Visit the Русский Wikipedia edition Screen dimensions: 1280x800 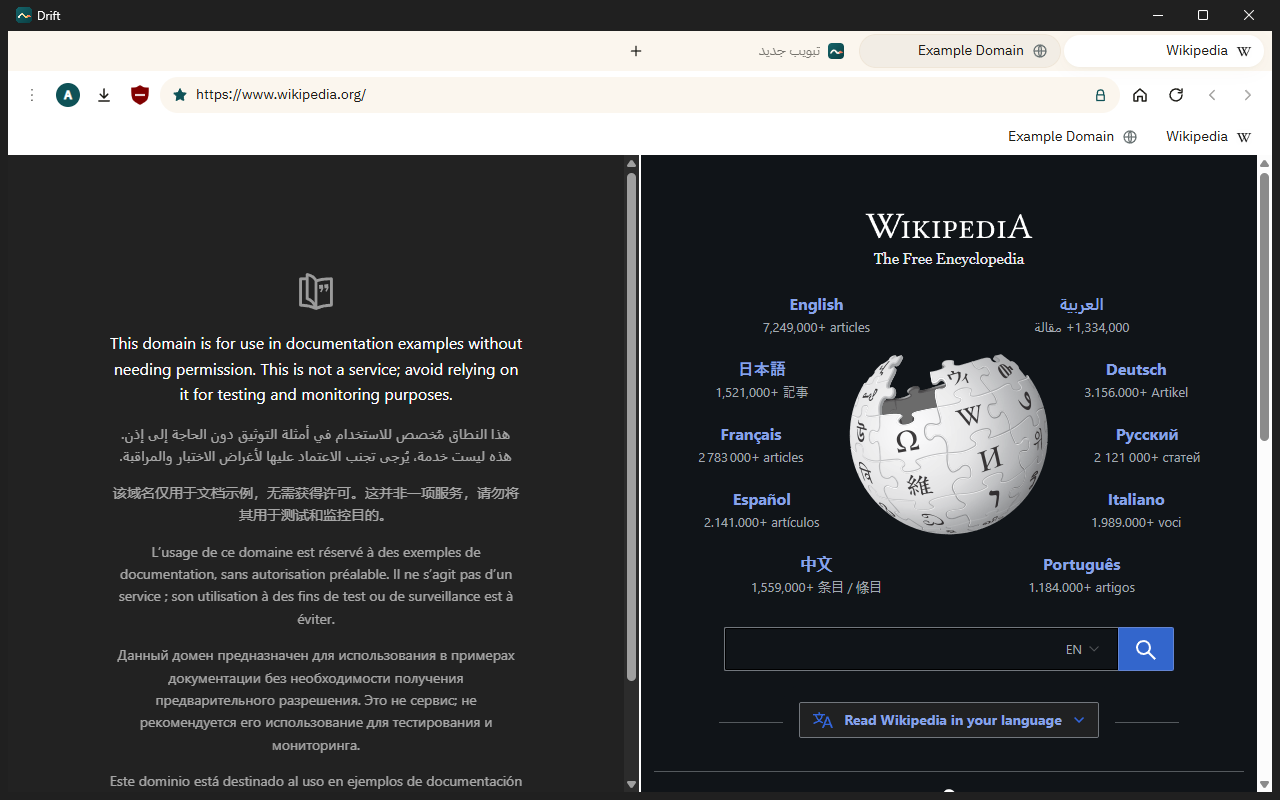click(x=1147, y=435)
